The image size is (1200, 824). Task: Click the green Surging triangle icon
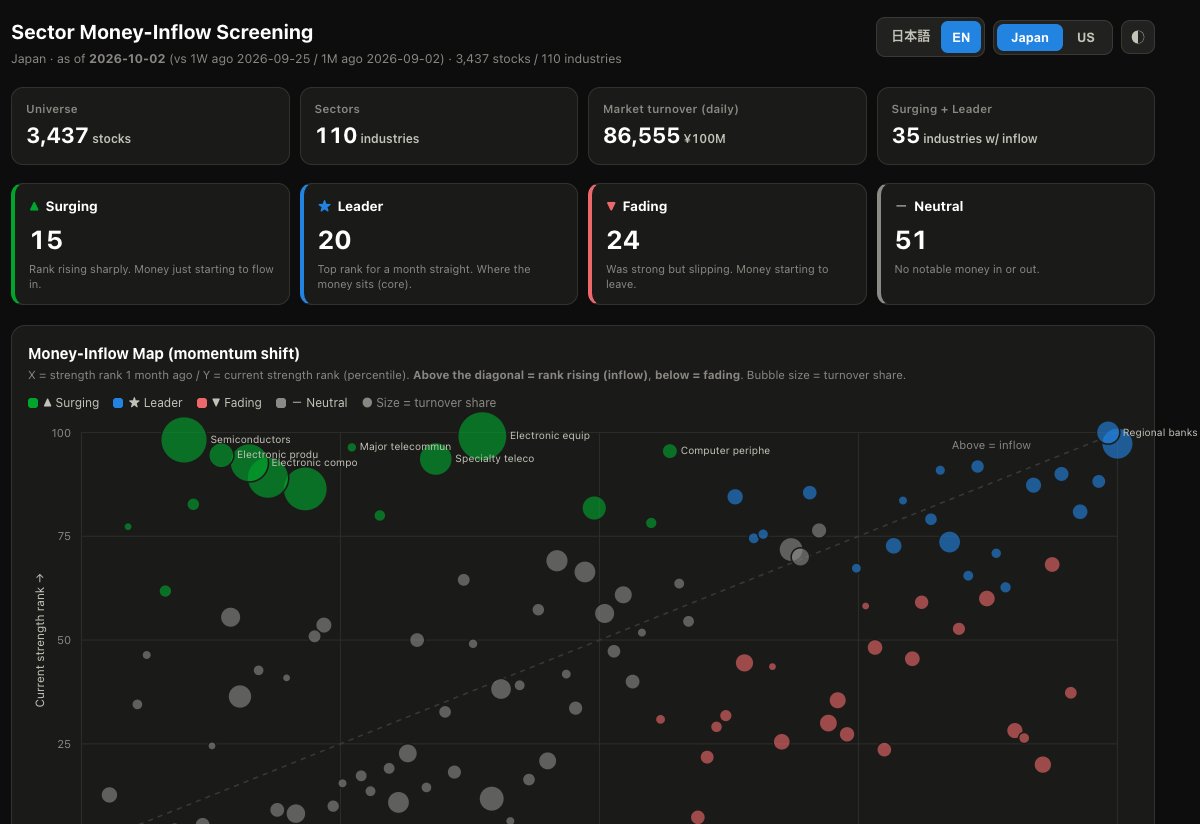pos(34,206)
